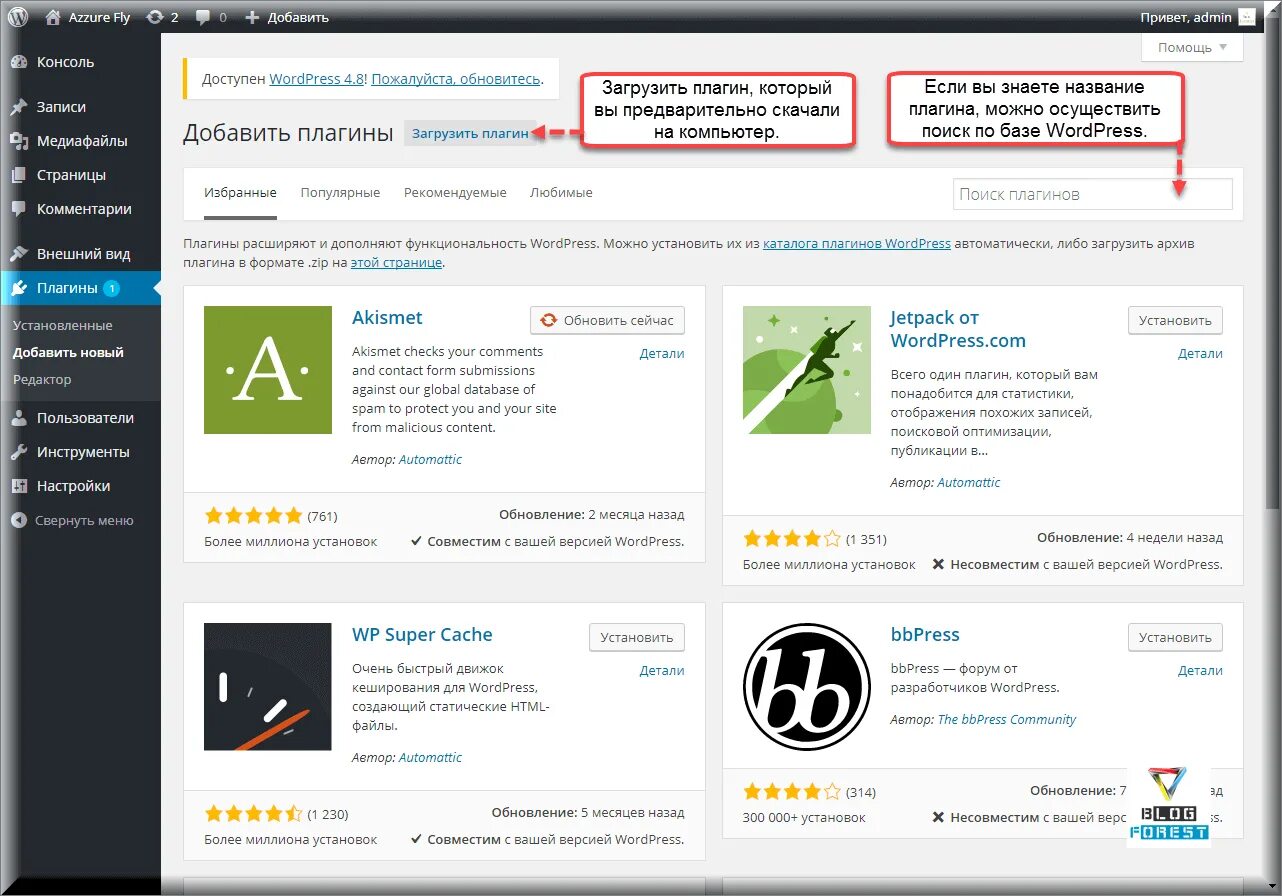Click the Записи pin icon
The image size is (1282, 896).
tap(19, 107)
